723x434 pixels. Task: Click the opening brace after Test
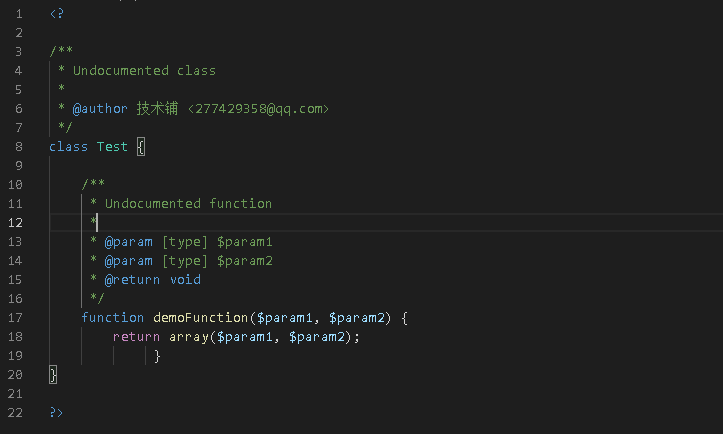pyautogui.click(x=141, y=146)
